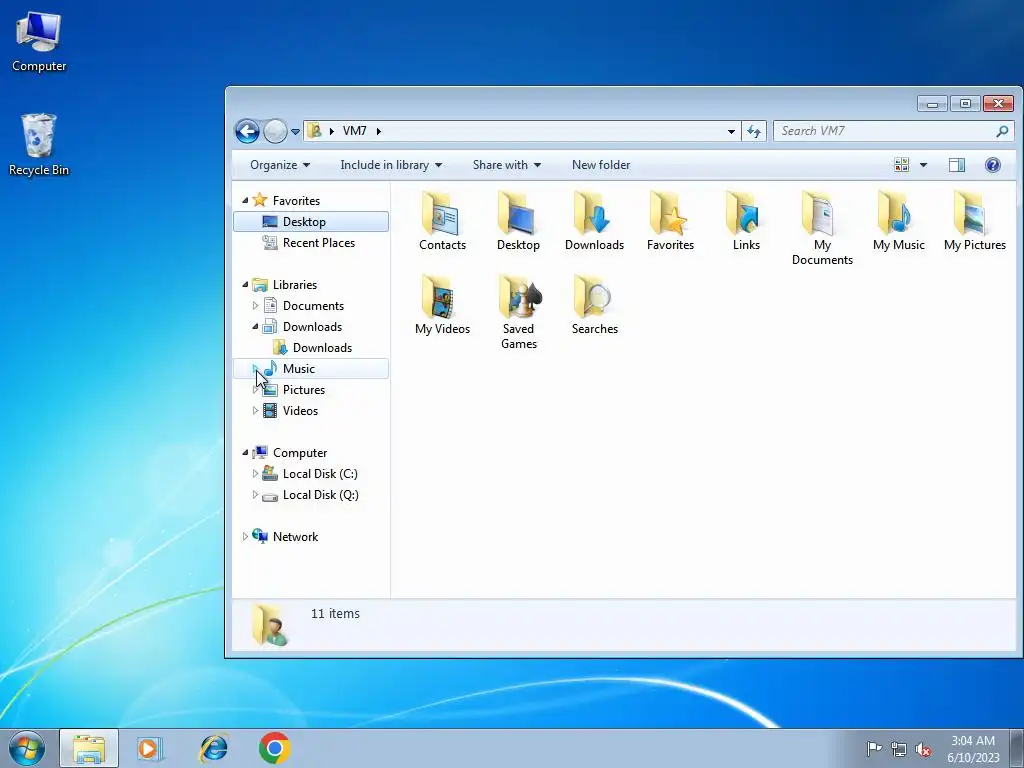Collapse the Downloads library node
This screenshot has height=768, width=1024.
point(255,327)
